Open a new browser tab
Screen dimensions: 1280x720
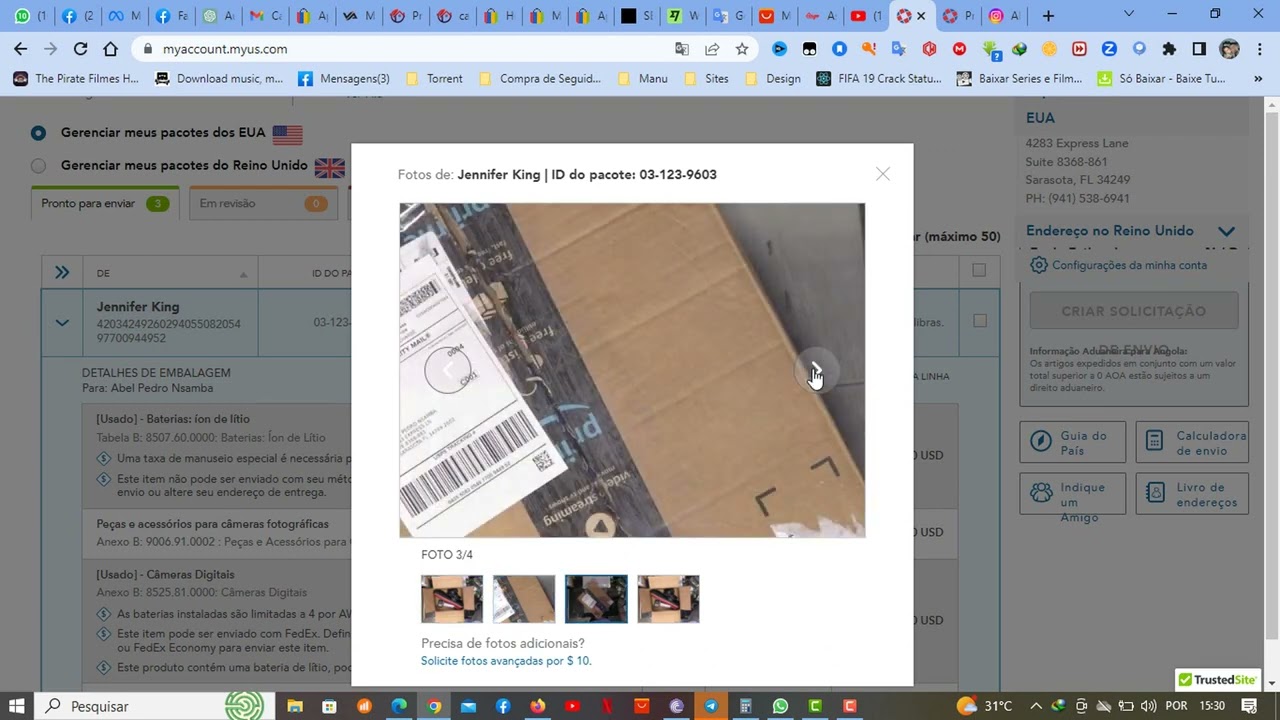pos(1048,16)
